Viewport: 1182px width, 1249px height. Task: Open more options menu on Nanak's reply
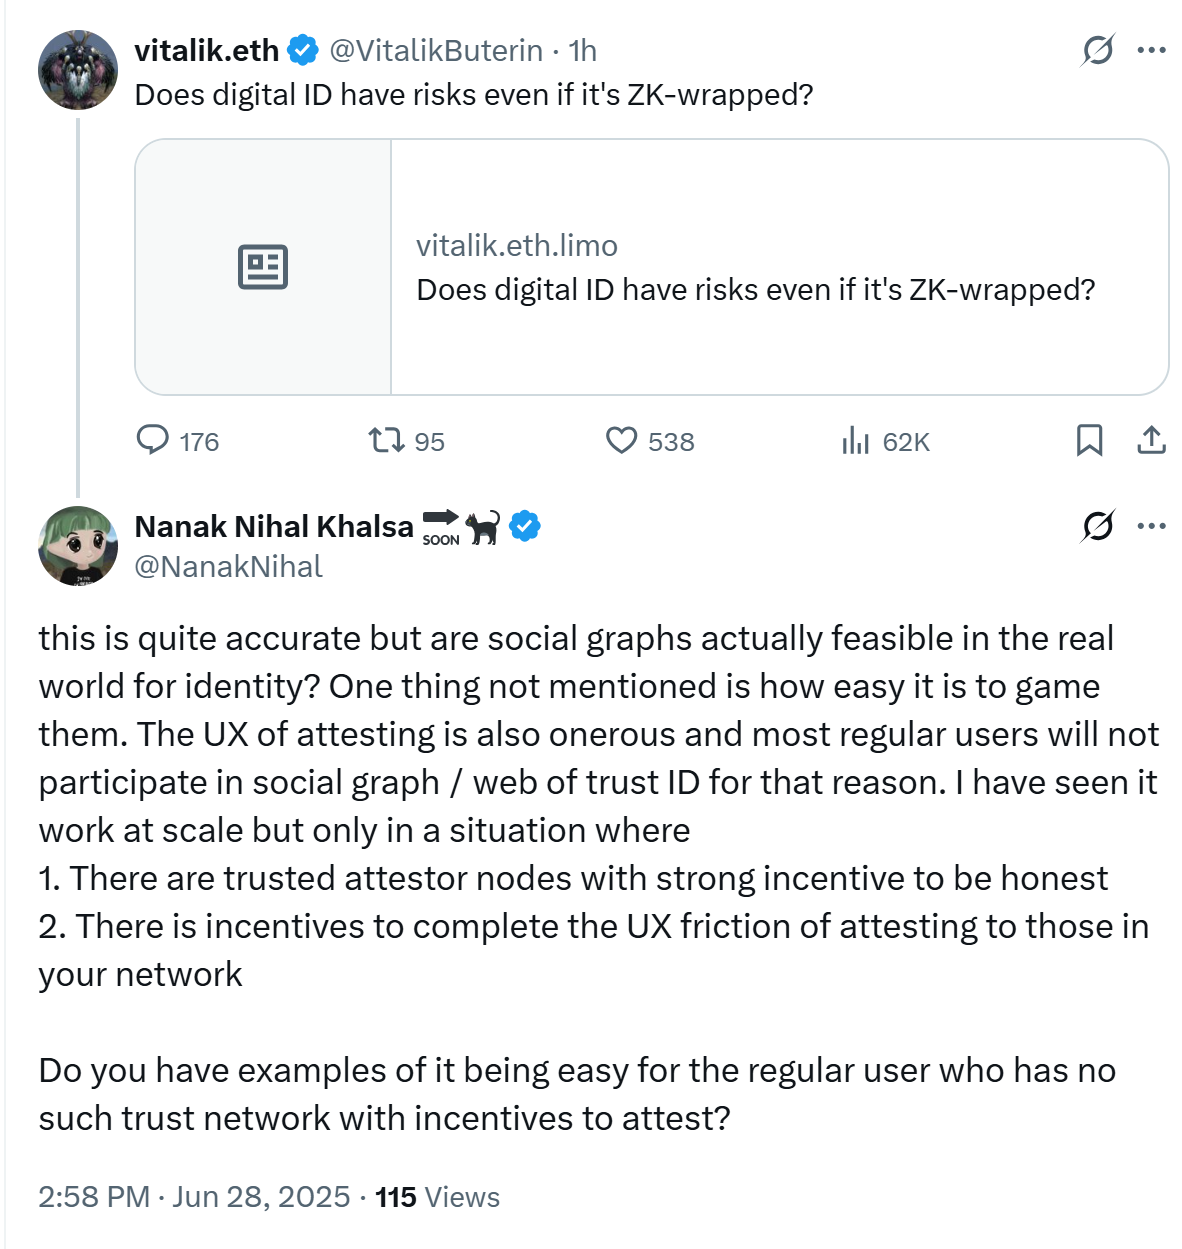(x=1152, y=525)
